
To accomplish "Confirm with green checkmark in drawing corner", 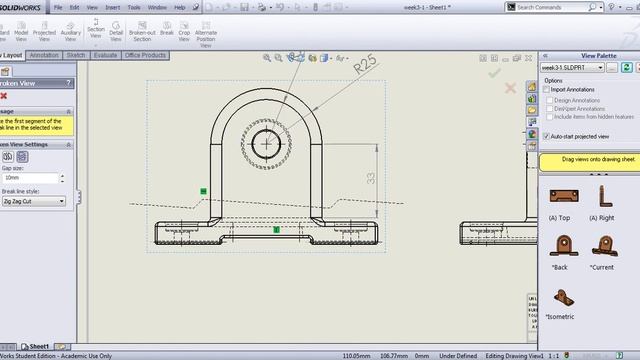I will 494,73.
